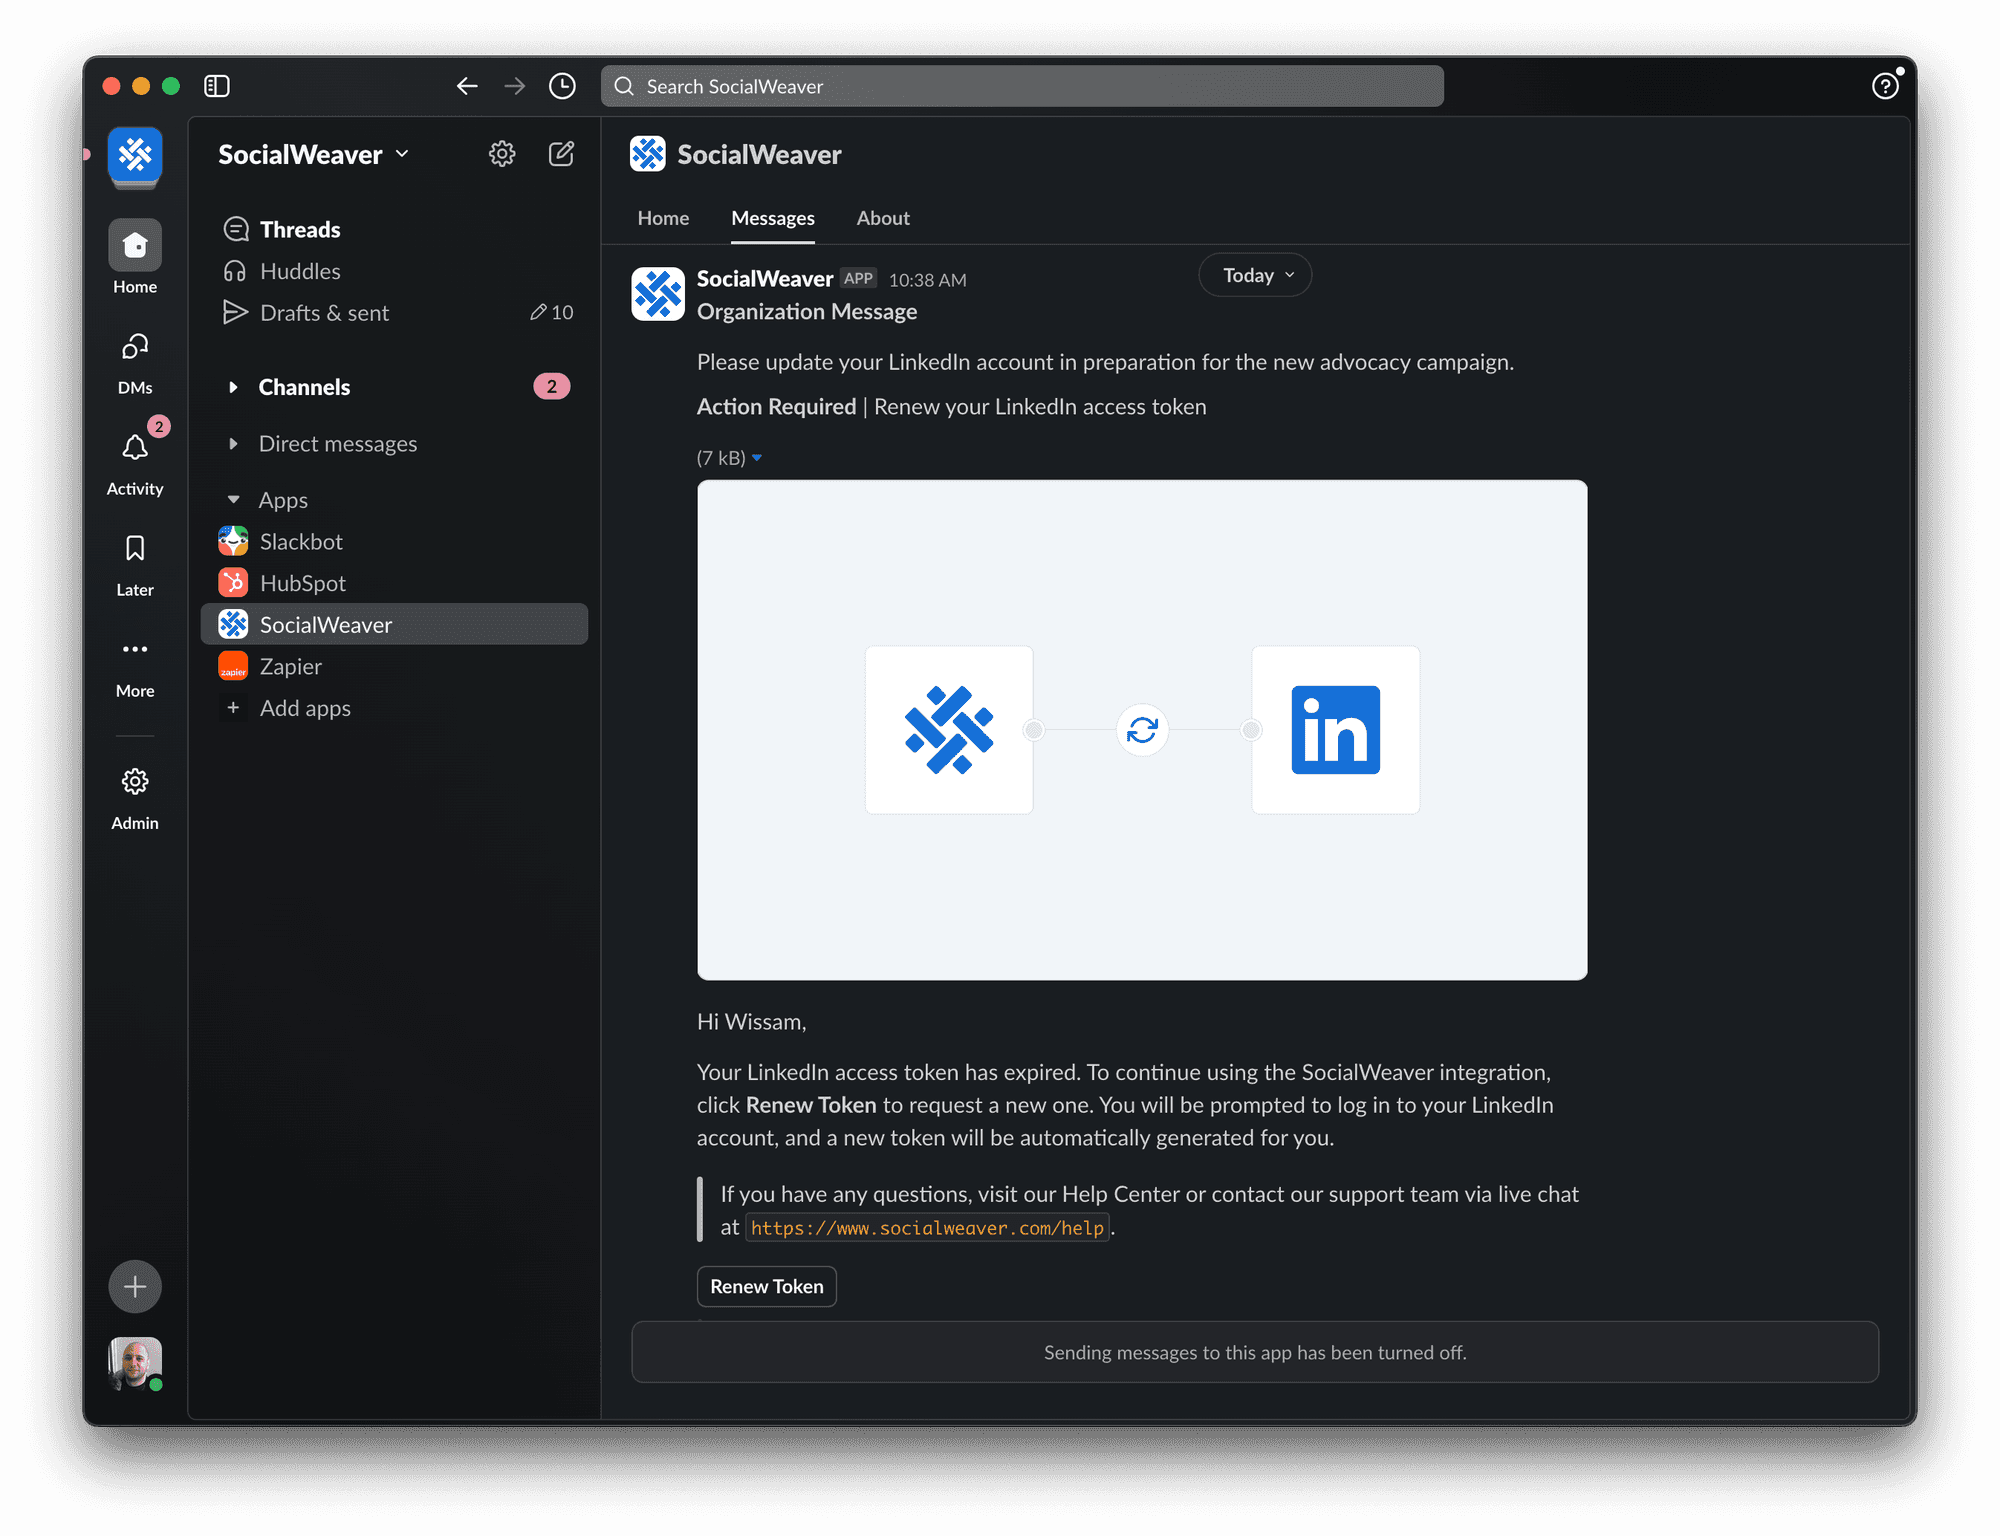Open the history clock icon

coord(562,86)
